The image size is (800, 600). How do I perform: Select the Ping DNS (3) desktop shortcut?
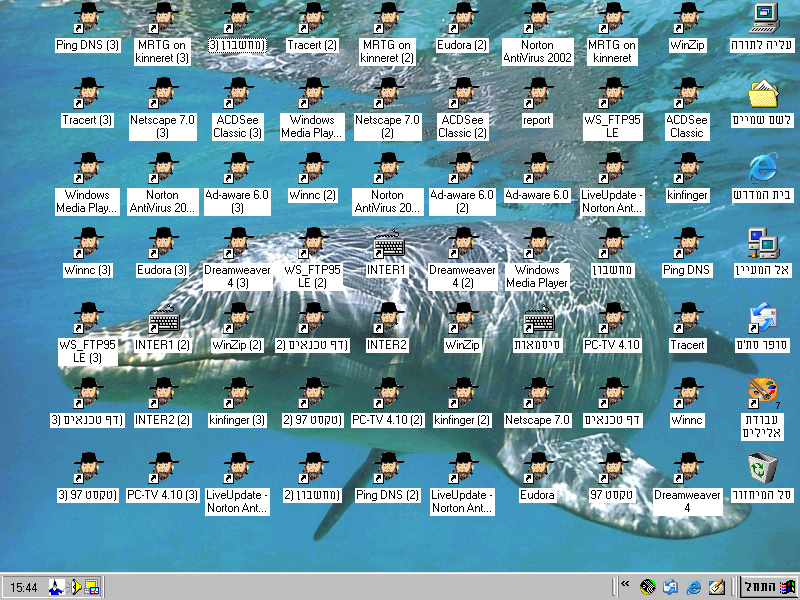tap(88, 28)
